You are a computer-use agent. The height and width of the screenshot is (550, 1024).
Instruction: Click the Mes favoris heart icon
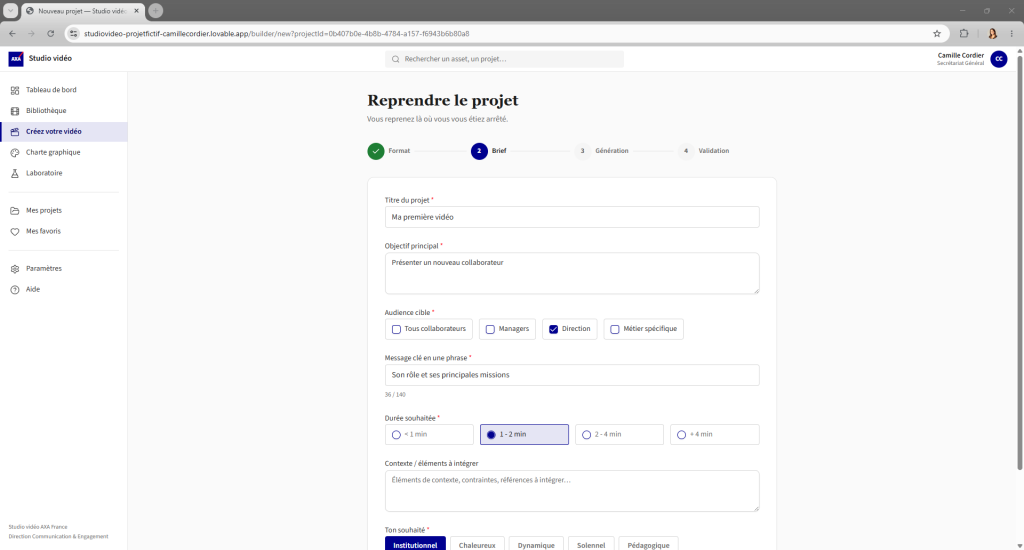[x=15, y=232]
